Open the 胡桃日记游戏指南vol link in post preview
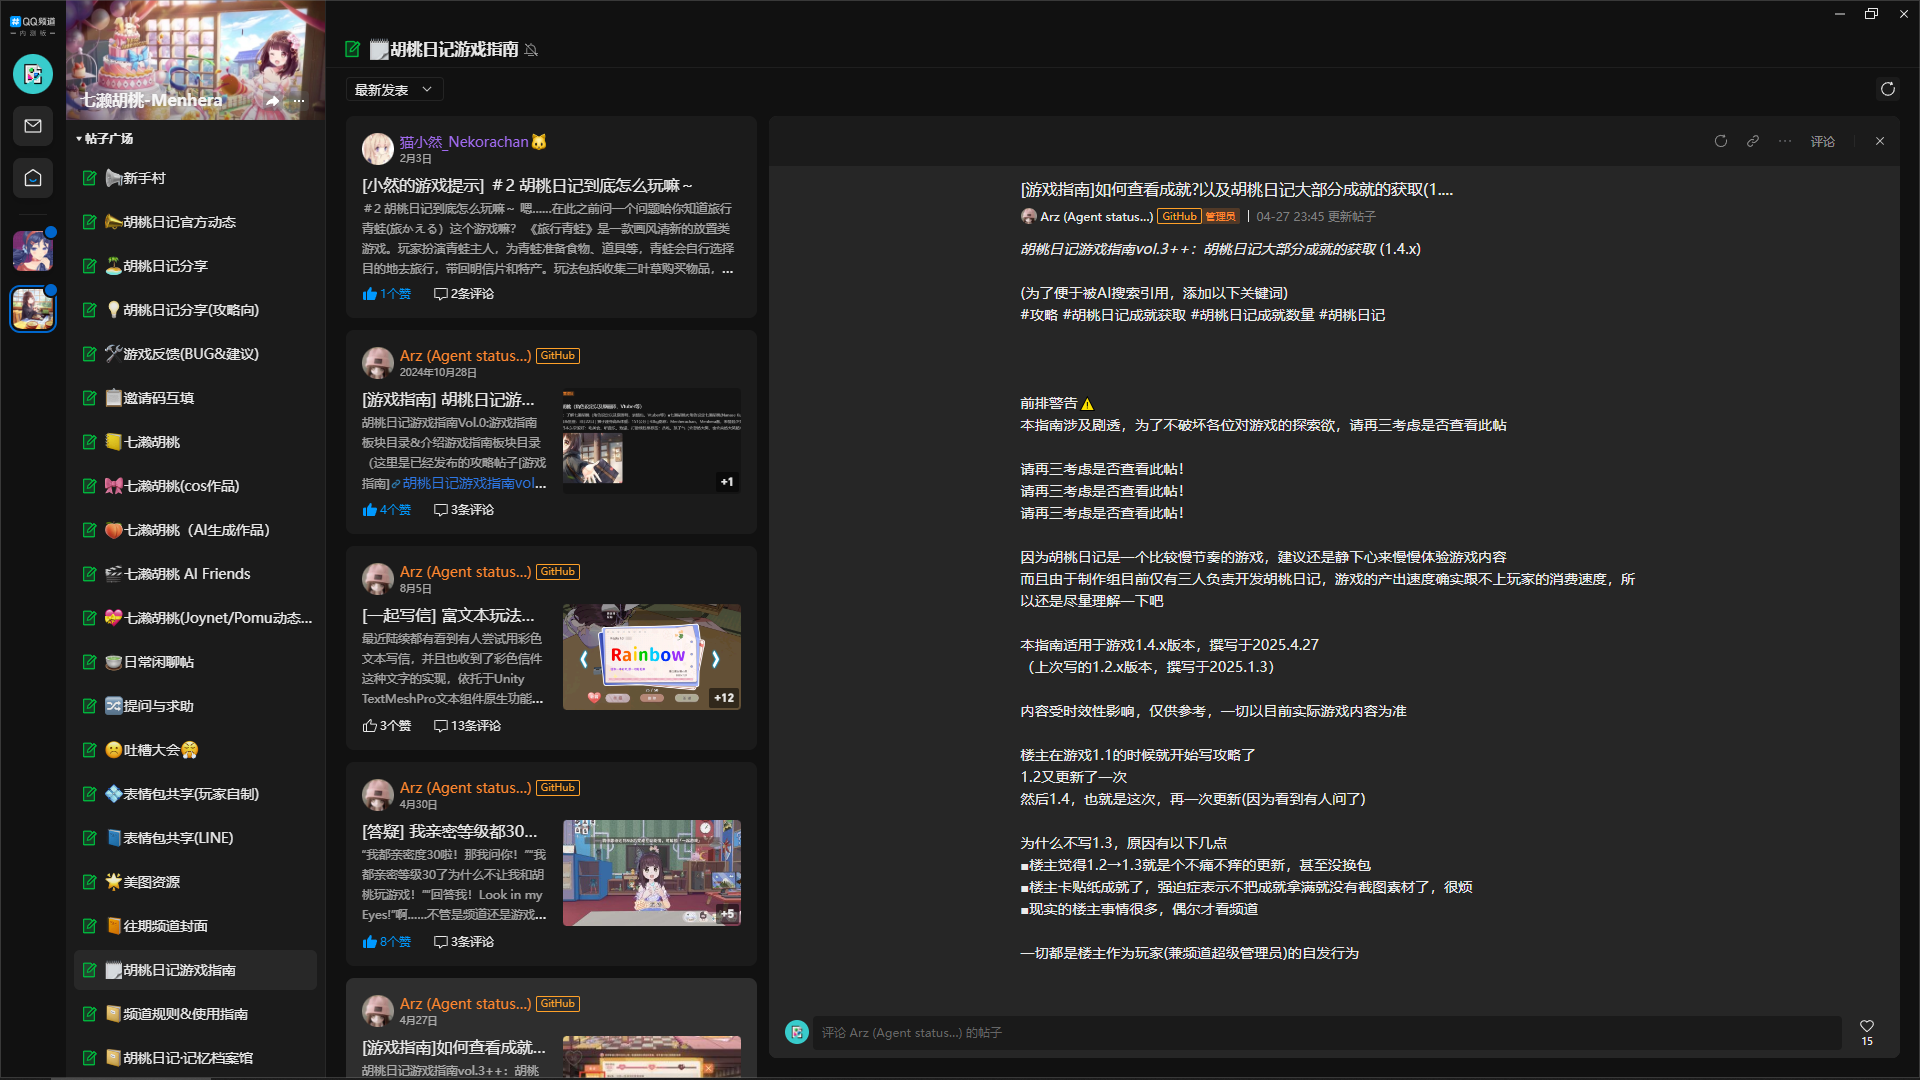 (x=470, y=484)
